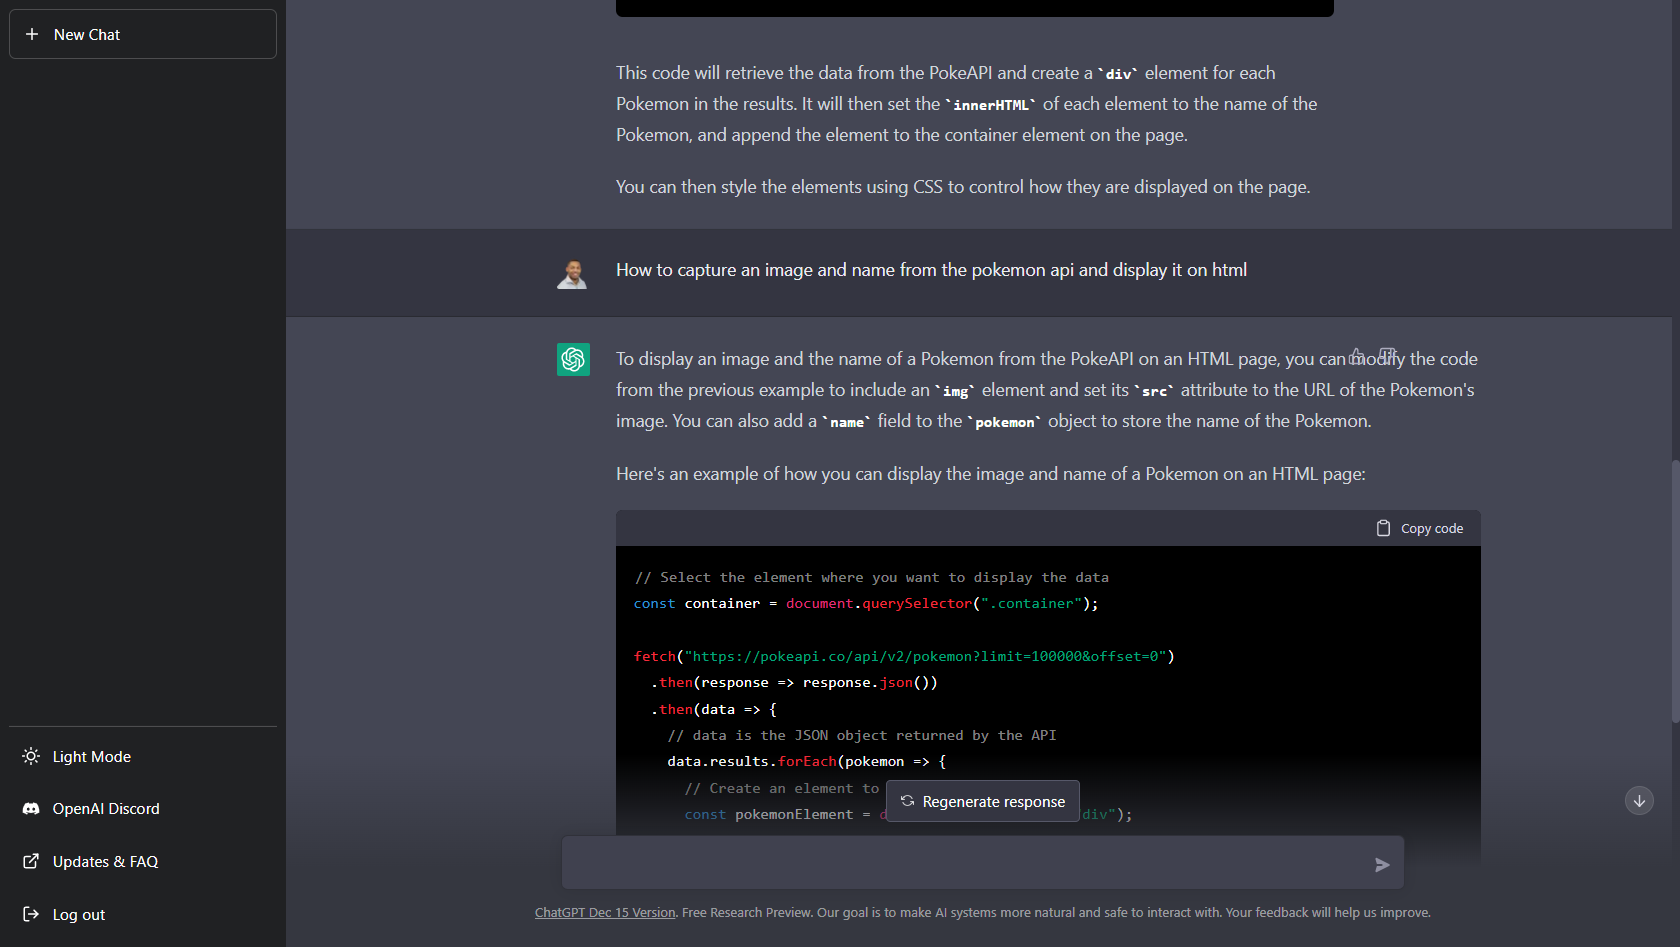This screenshot has width=1680, height=947.
Task: Open the ChatGPT Dec 15 Version link
Action: 605,912
